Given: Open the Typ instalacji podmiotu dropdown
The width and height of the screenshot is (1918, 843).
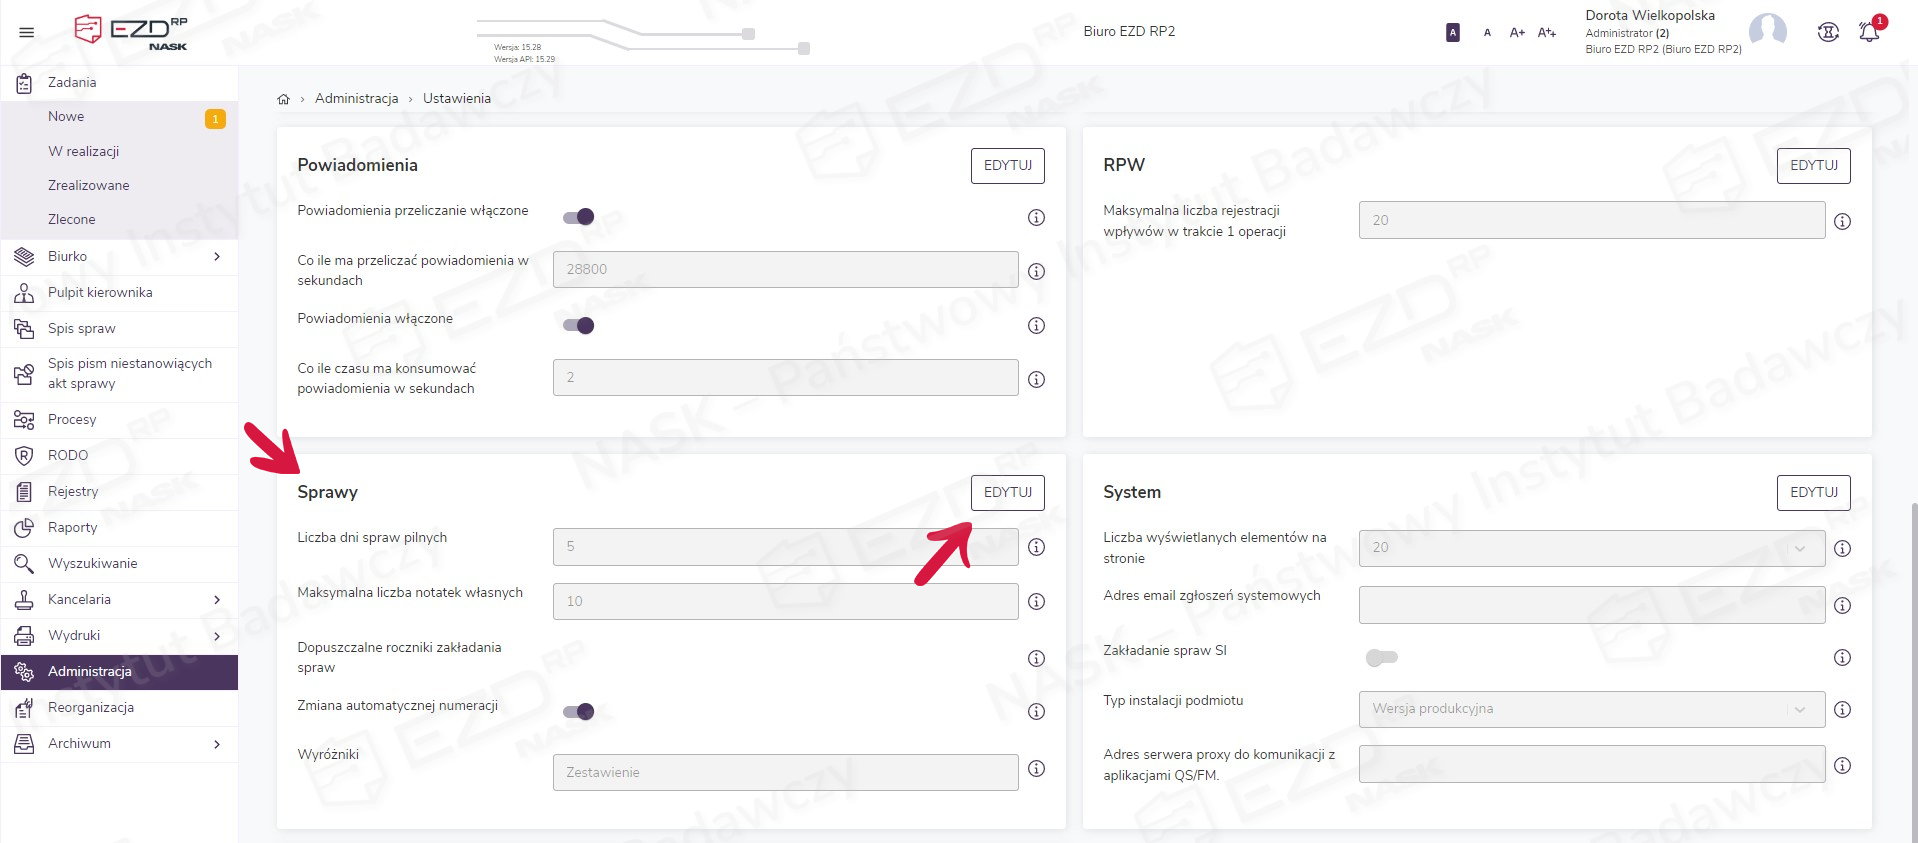Looking at the screenshot, I should [1590, 709].
